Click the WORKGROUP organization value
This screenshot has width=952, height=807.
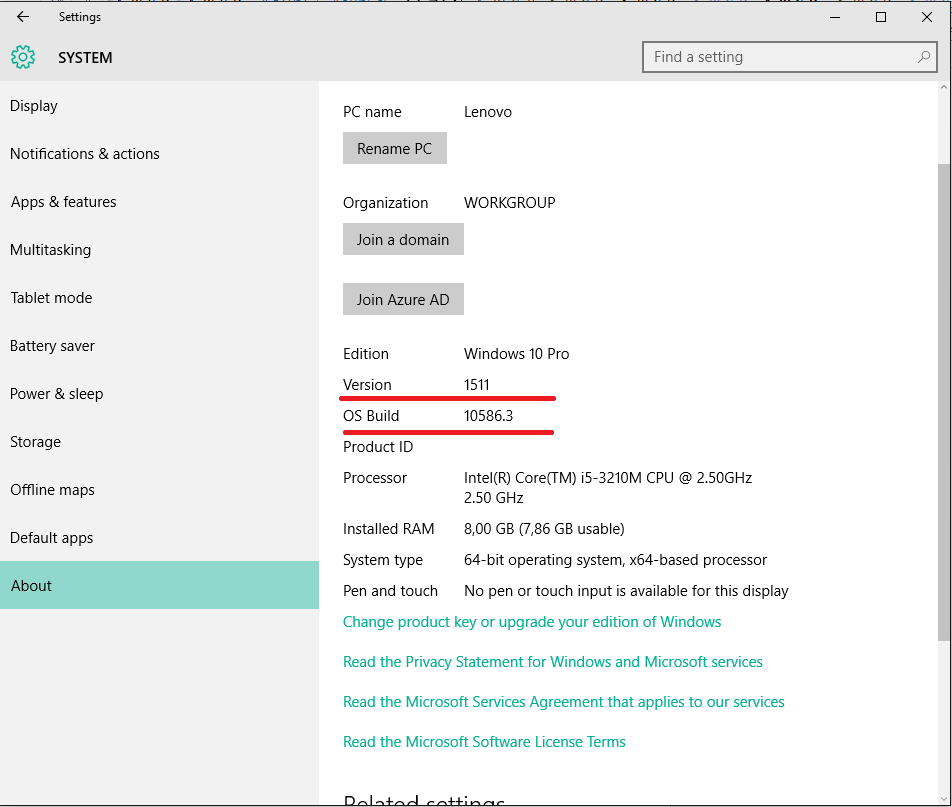click(509, 203)
